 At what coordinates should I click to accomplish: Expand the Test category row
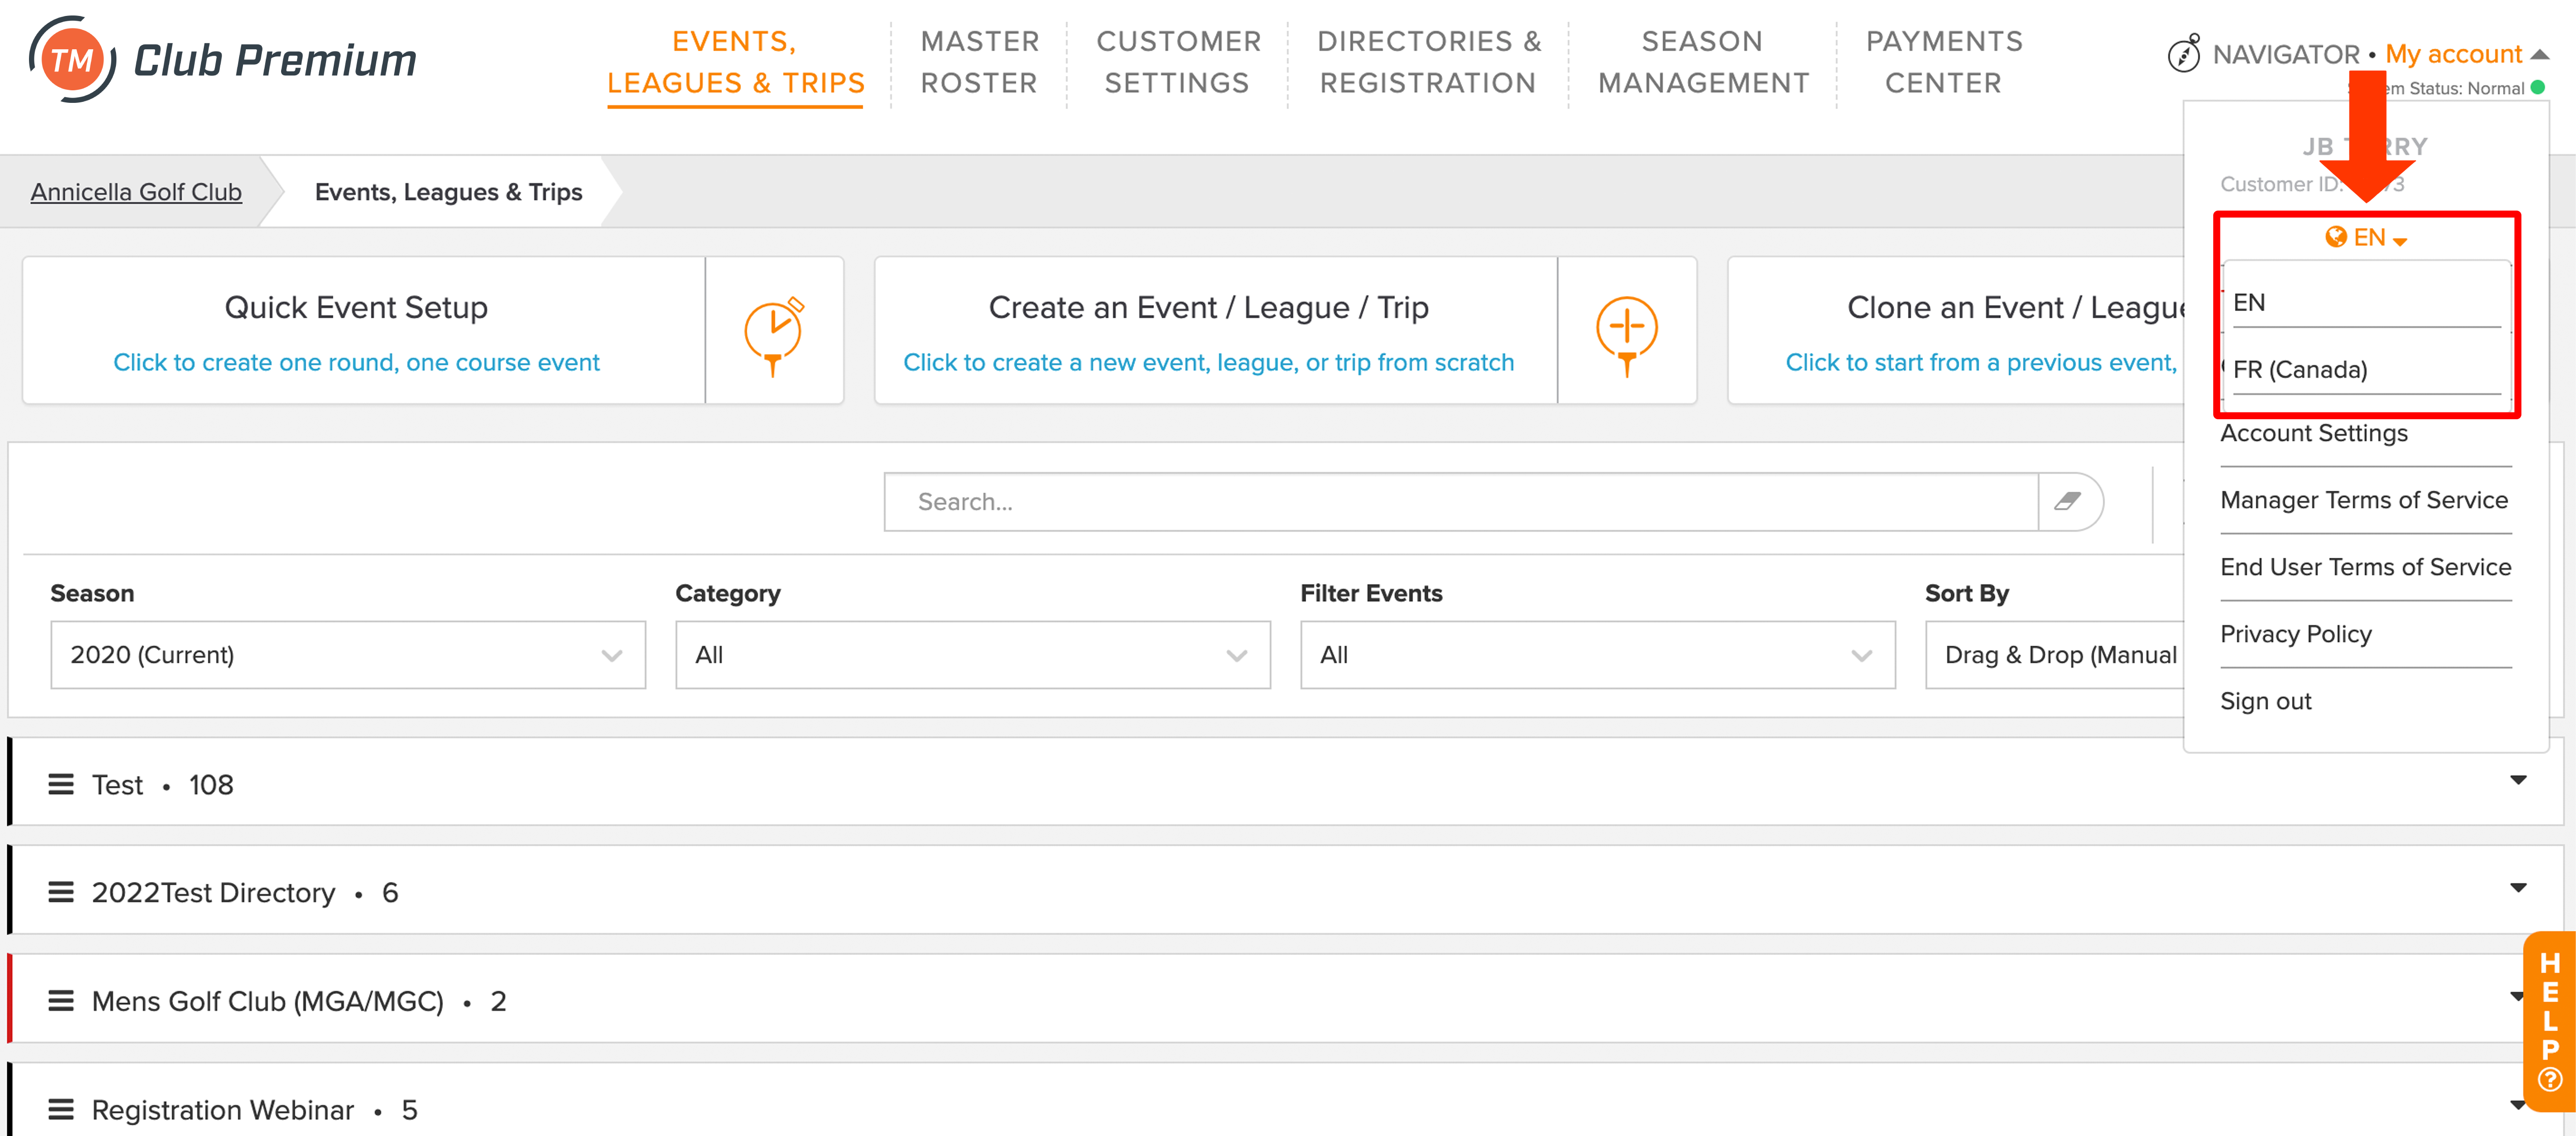coord(2518,780)
